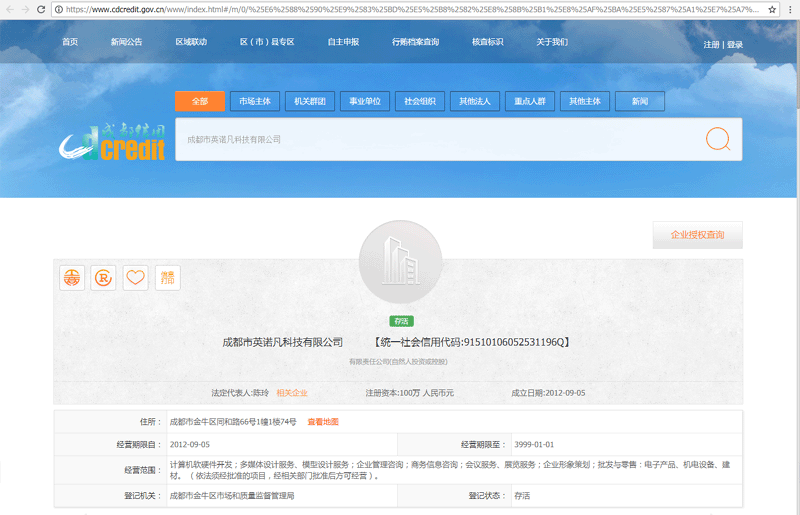Click the 相关企业 link
800x515 pixels.
292,393
